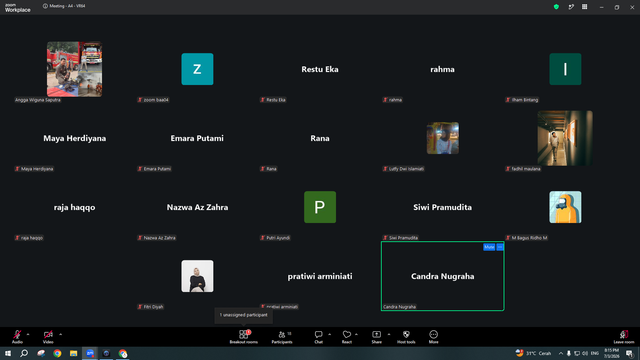Viewport: 640px width, 360px height.
Task: Open audio options arrow next to Audio
Action: pyautogui.click(x=28, y=334)
